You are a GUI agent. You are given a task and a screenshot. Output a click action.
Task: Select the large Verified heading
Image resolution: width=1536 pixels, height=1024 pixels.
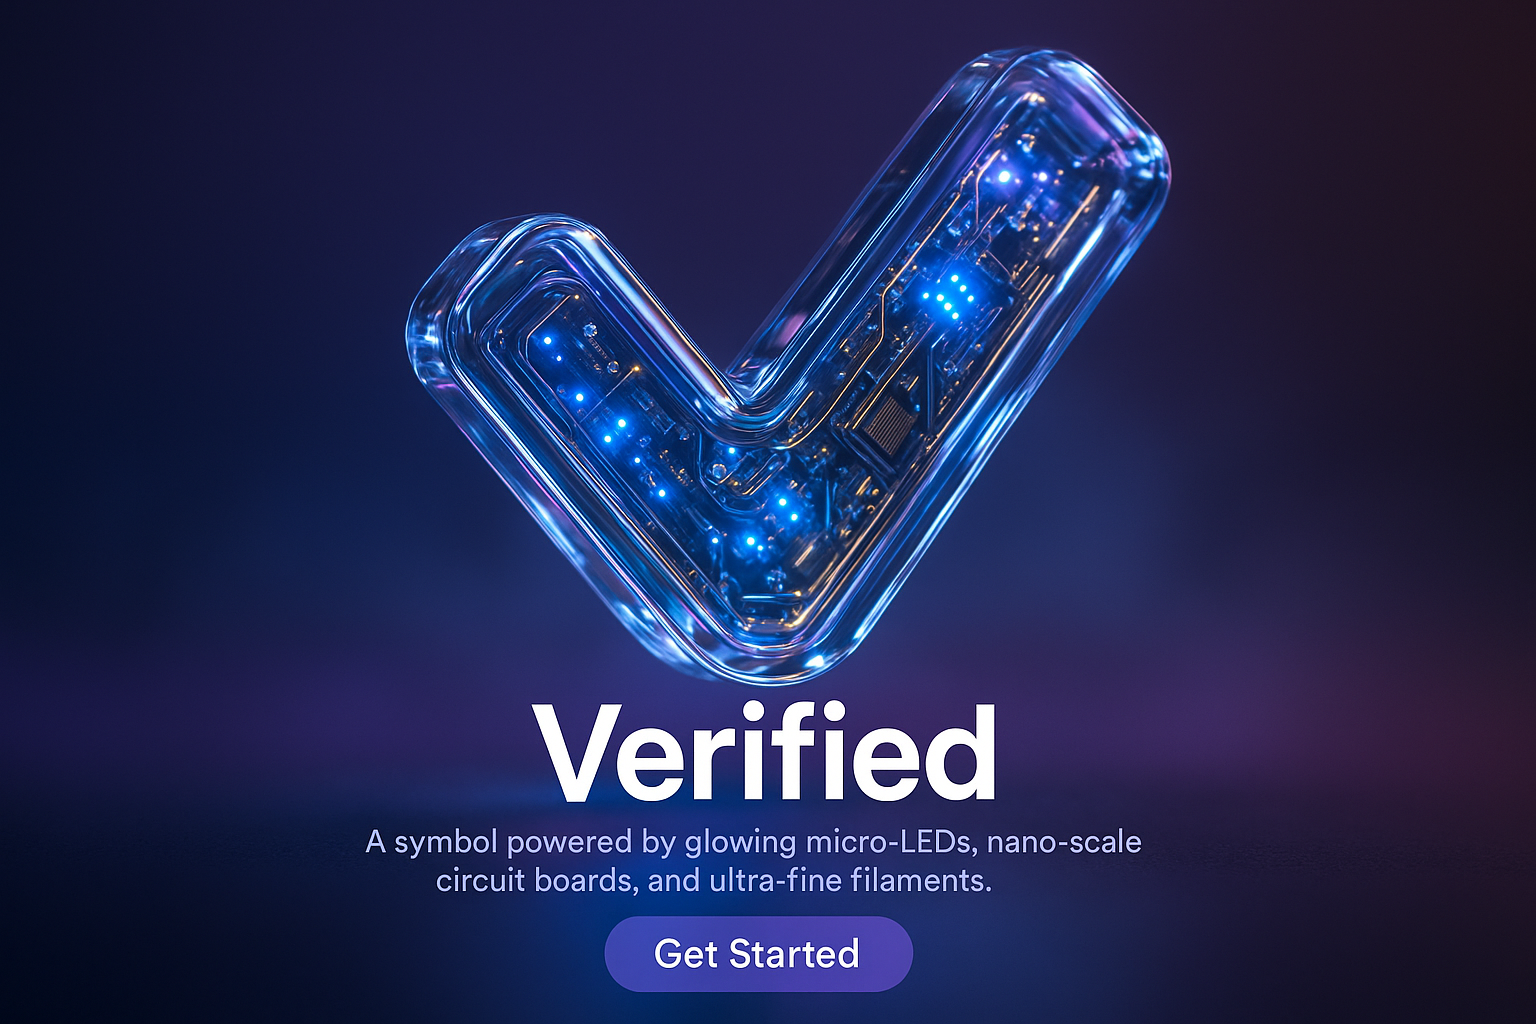[x=765, y=753]
